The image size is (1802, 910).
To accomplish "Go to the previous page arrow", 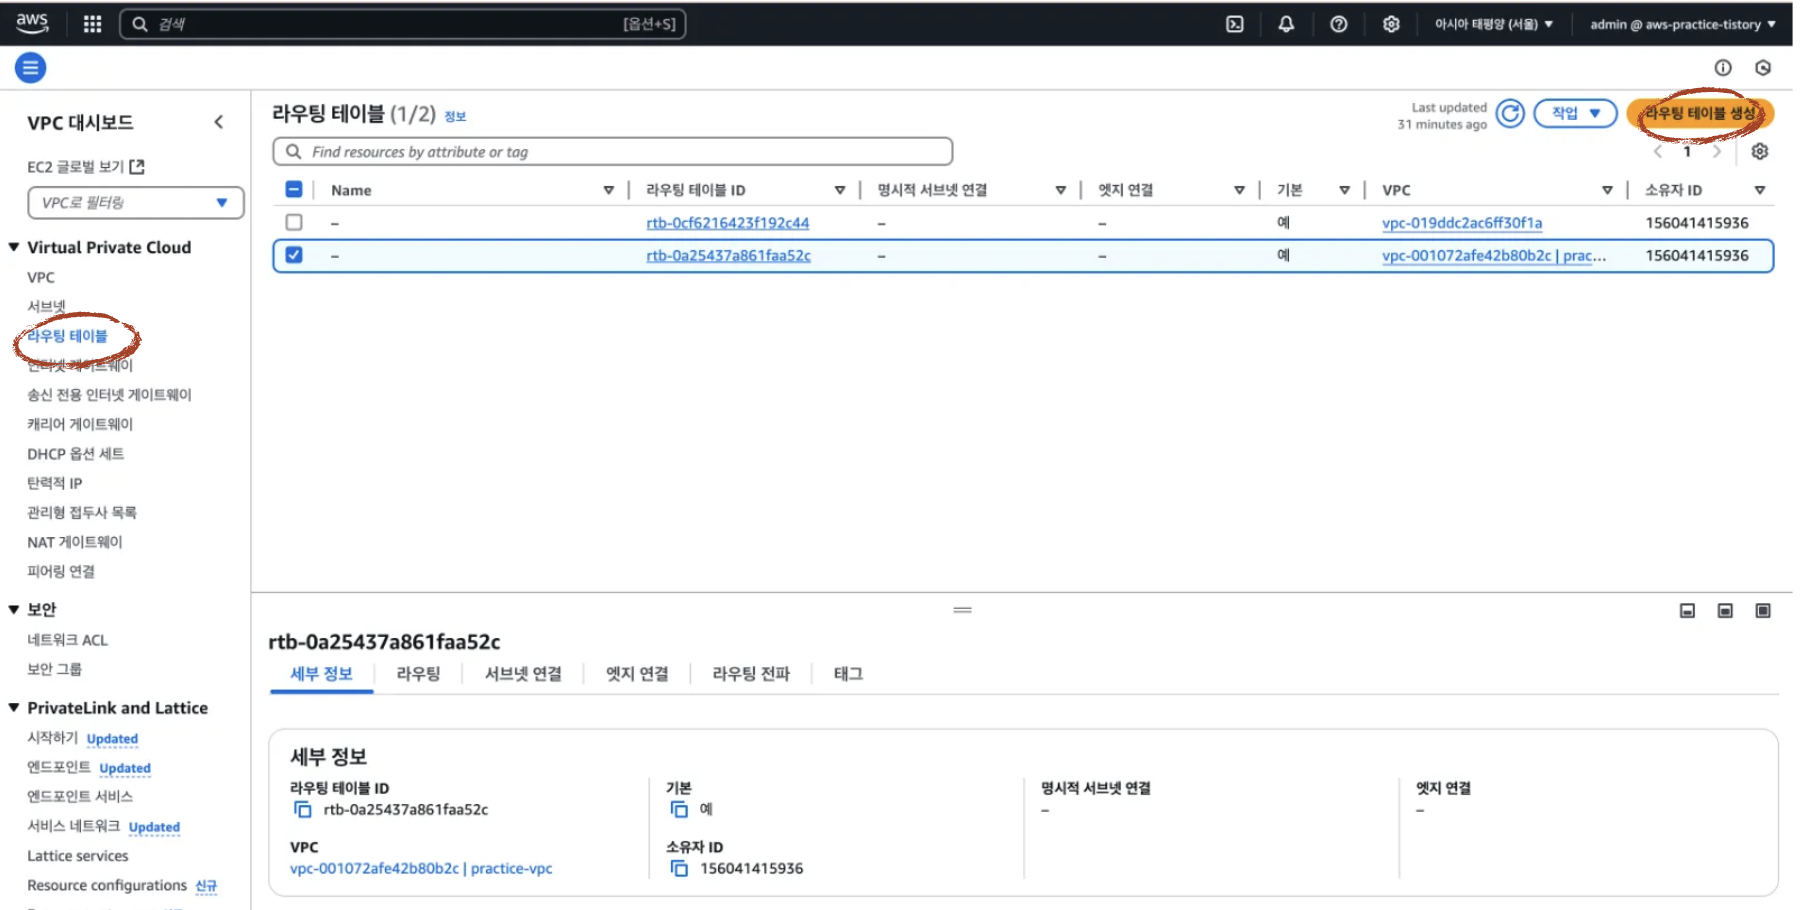I will coord(1658,151).
